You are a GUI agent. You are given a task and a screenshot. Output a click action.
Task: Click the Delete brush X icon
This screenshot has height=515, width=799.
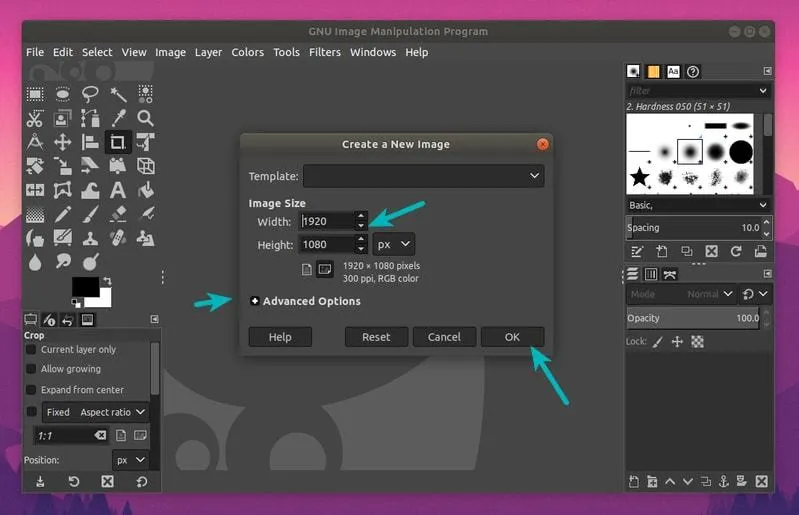(711, 251)
